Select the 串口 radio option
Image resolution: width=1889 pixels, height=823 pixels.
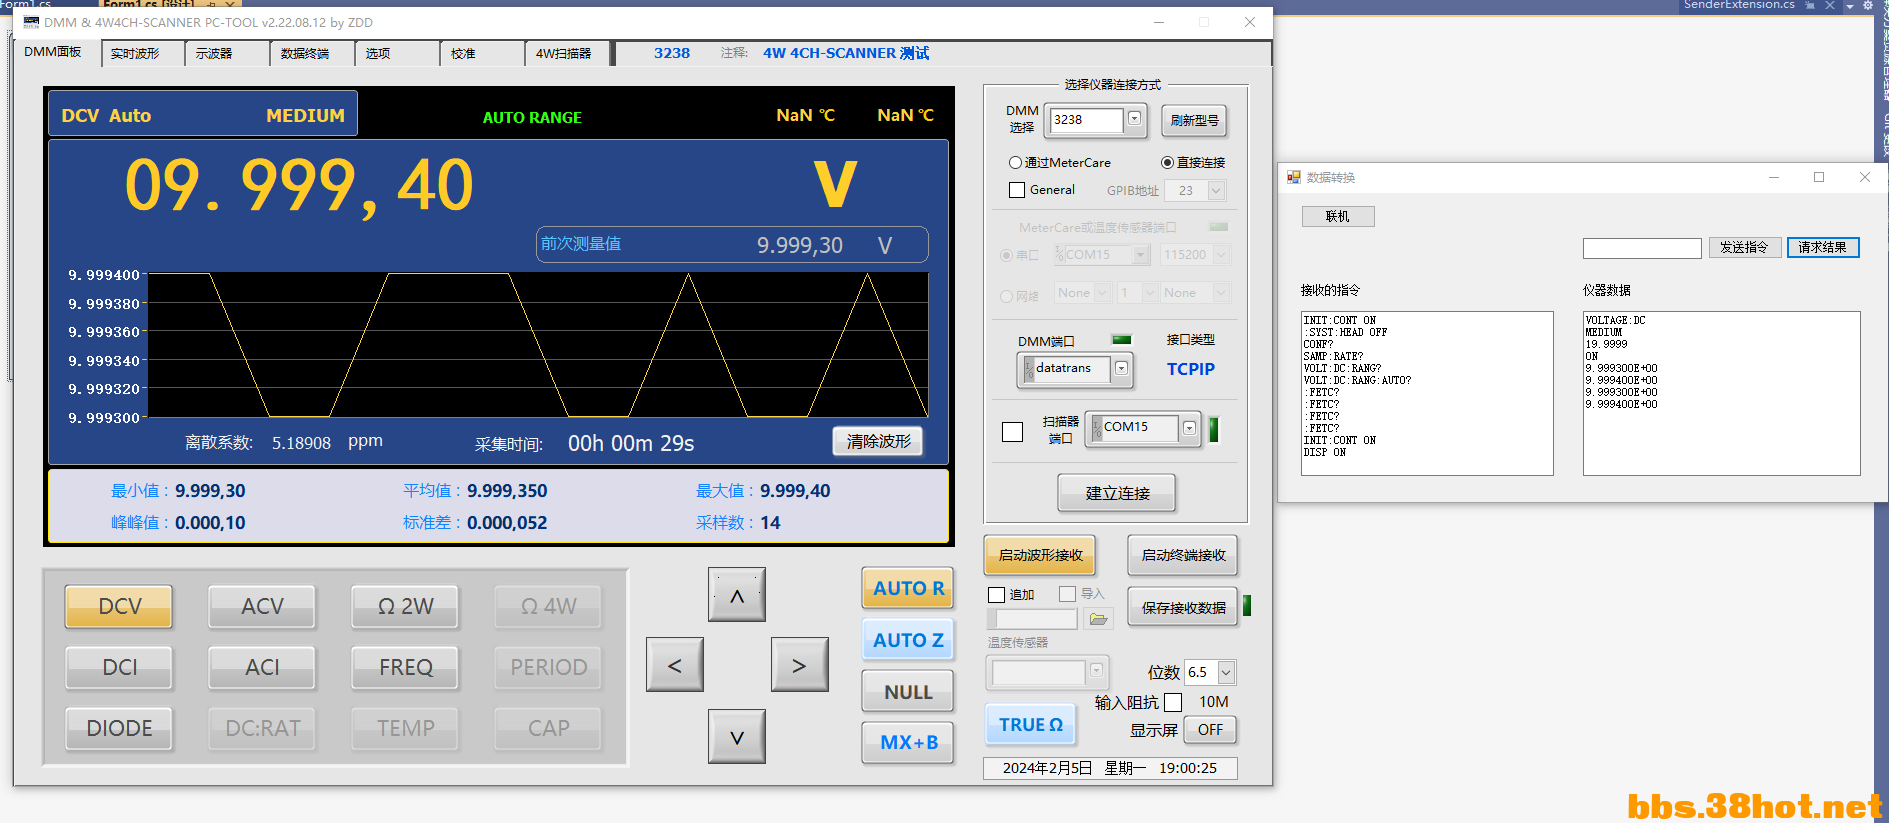click(x=1007, y=255)
